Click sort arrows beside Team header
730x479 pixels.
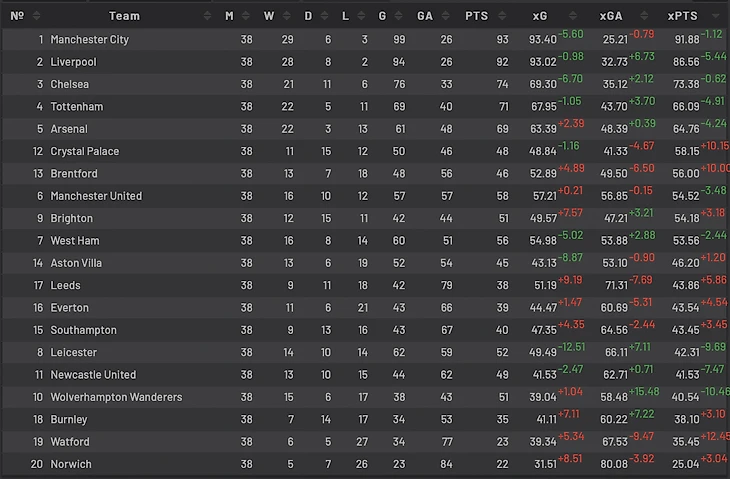click(207, 16)
